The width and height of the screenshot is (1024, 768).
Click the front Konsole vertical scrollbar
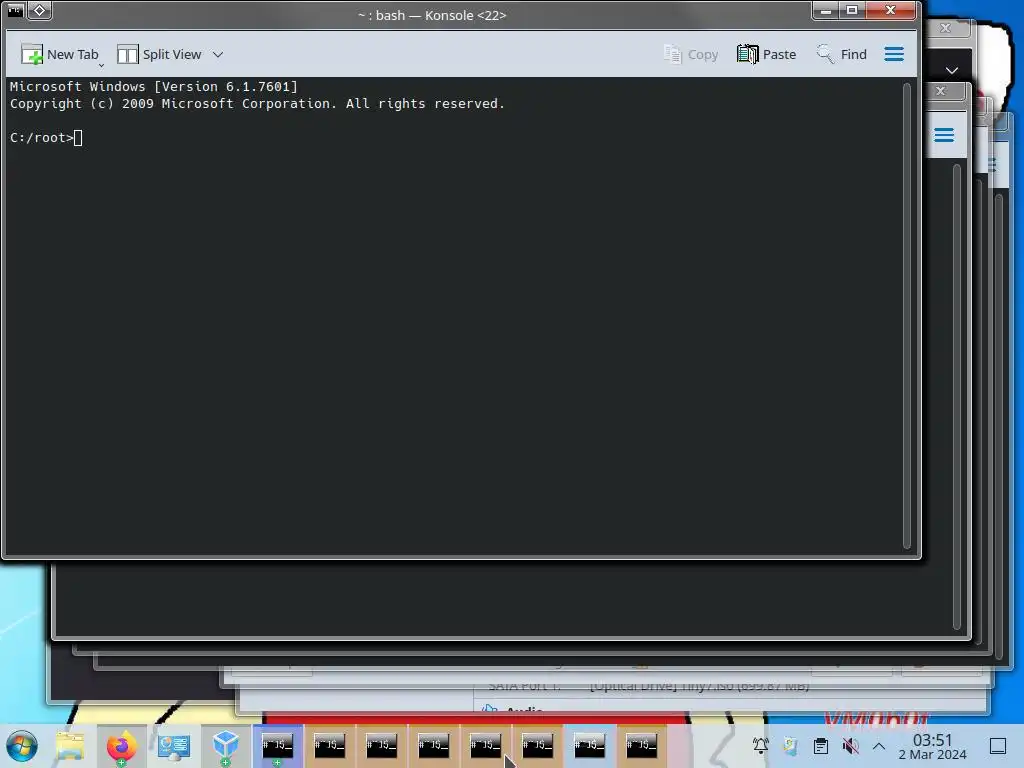tap(906, 316)
